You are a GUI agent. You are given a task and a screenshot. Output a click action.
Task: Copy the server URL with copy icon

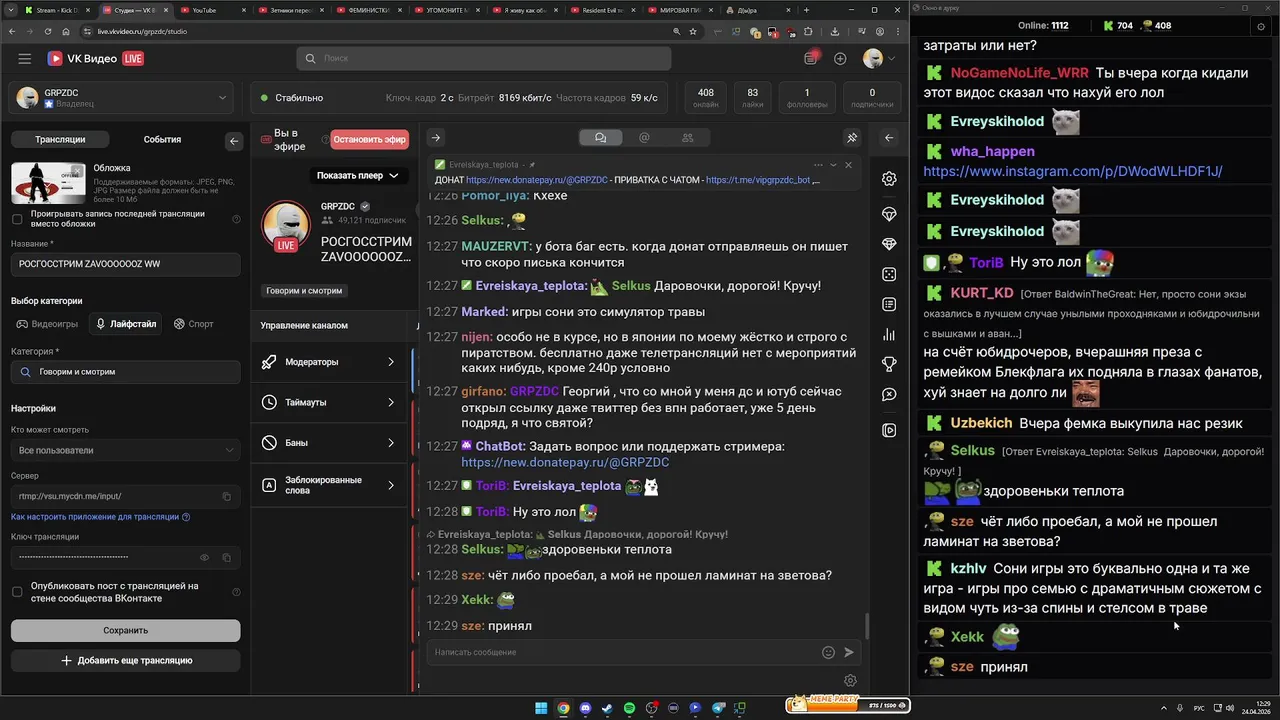coord(227,496)
